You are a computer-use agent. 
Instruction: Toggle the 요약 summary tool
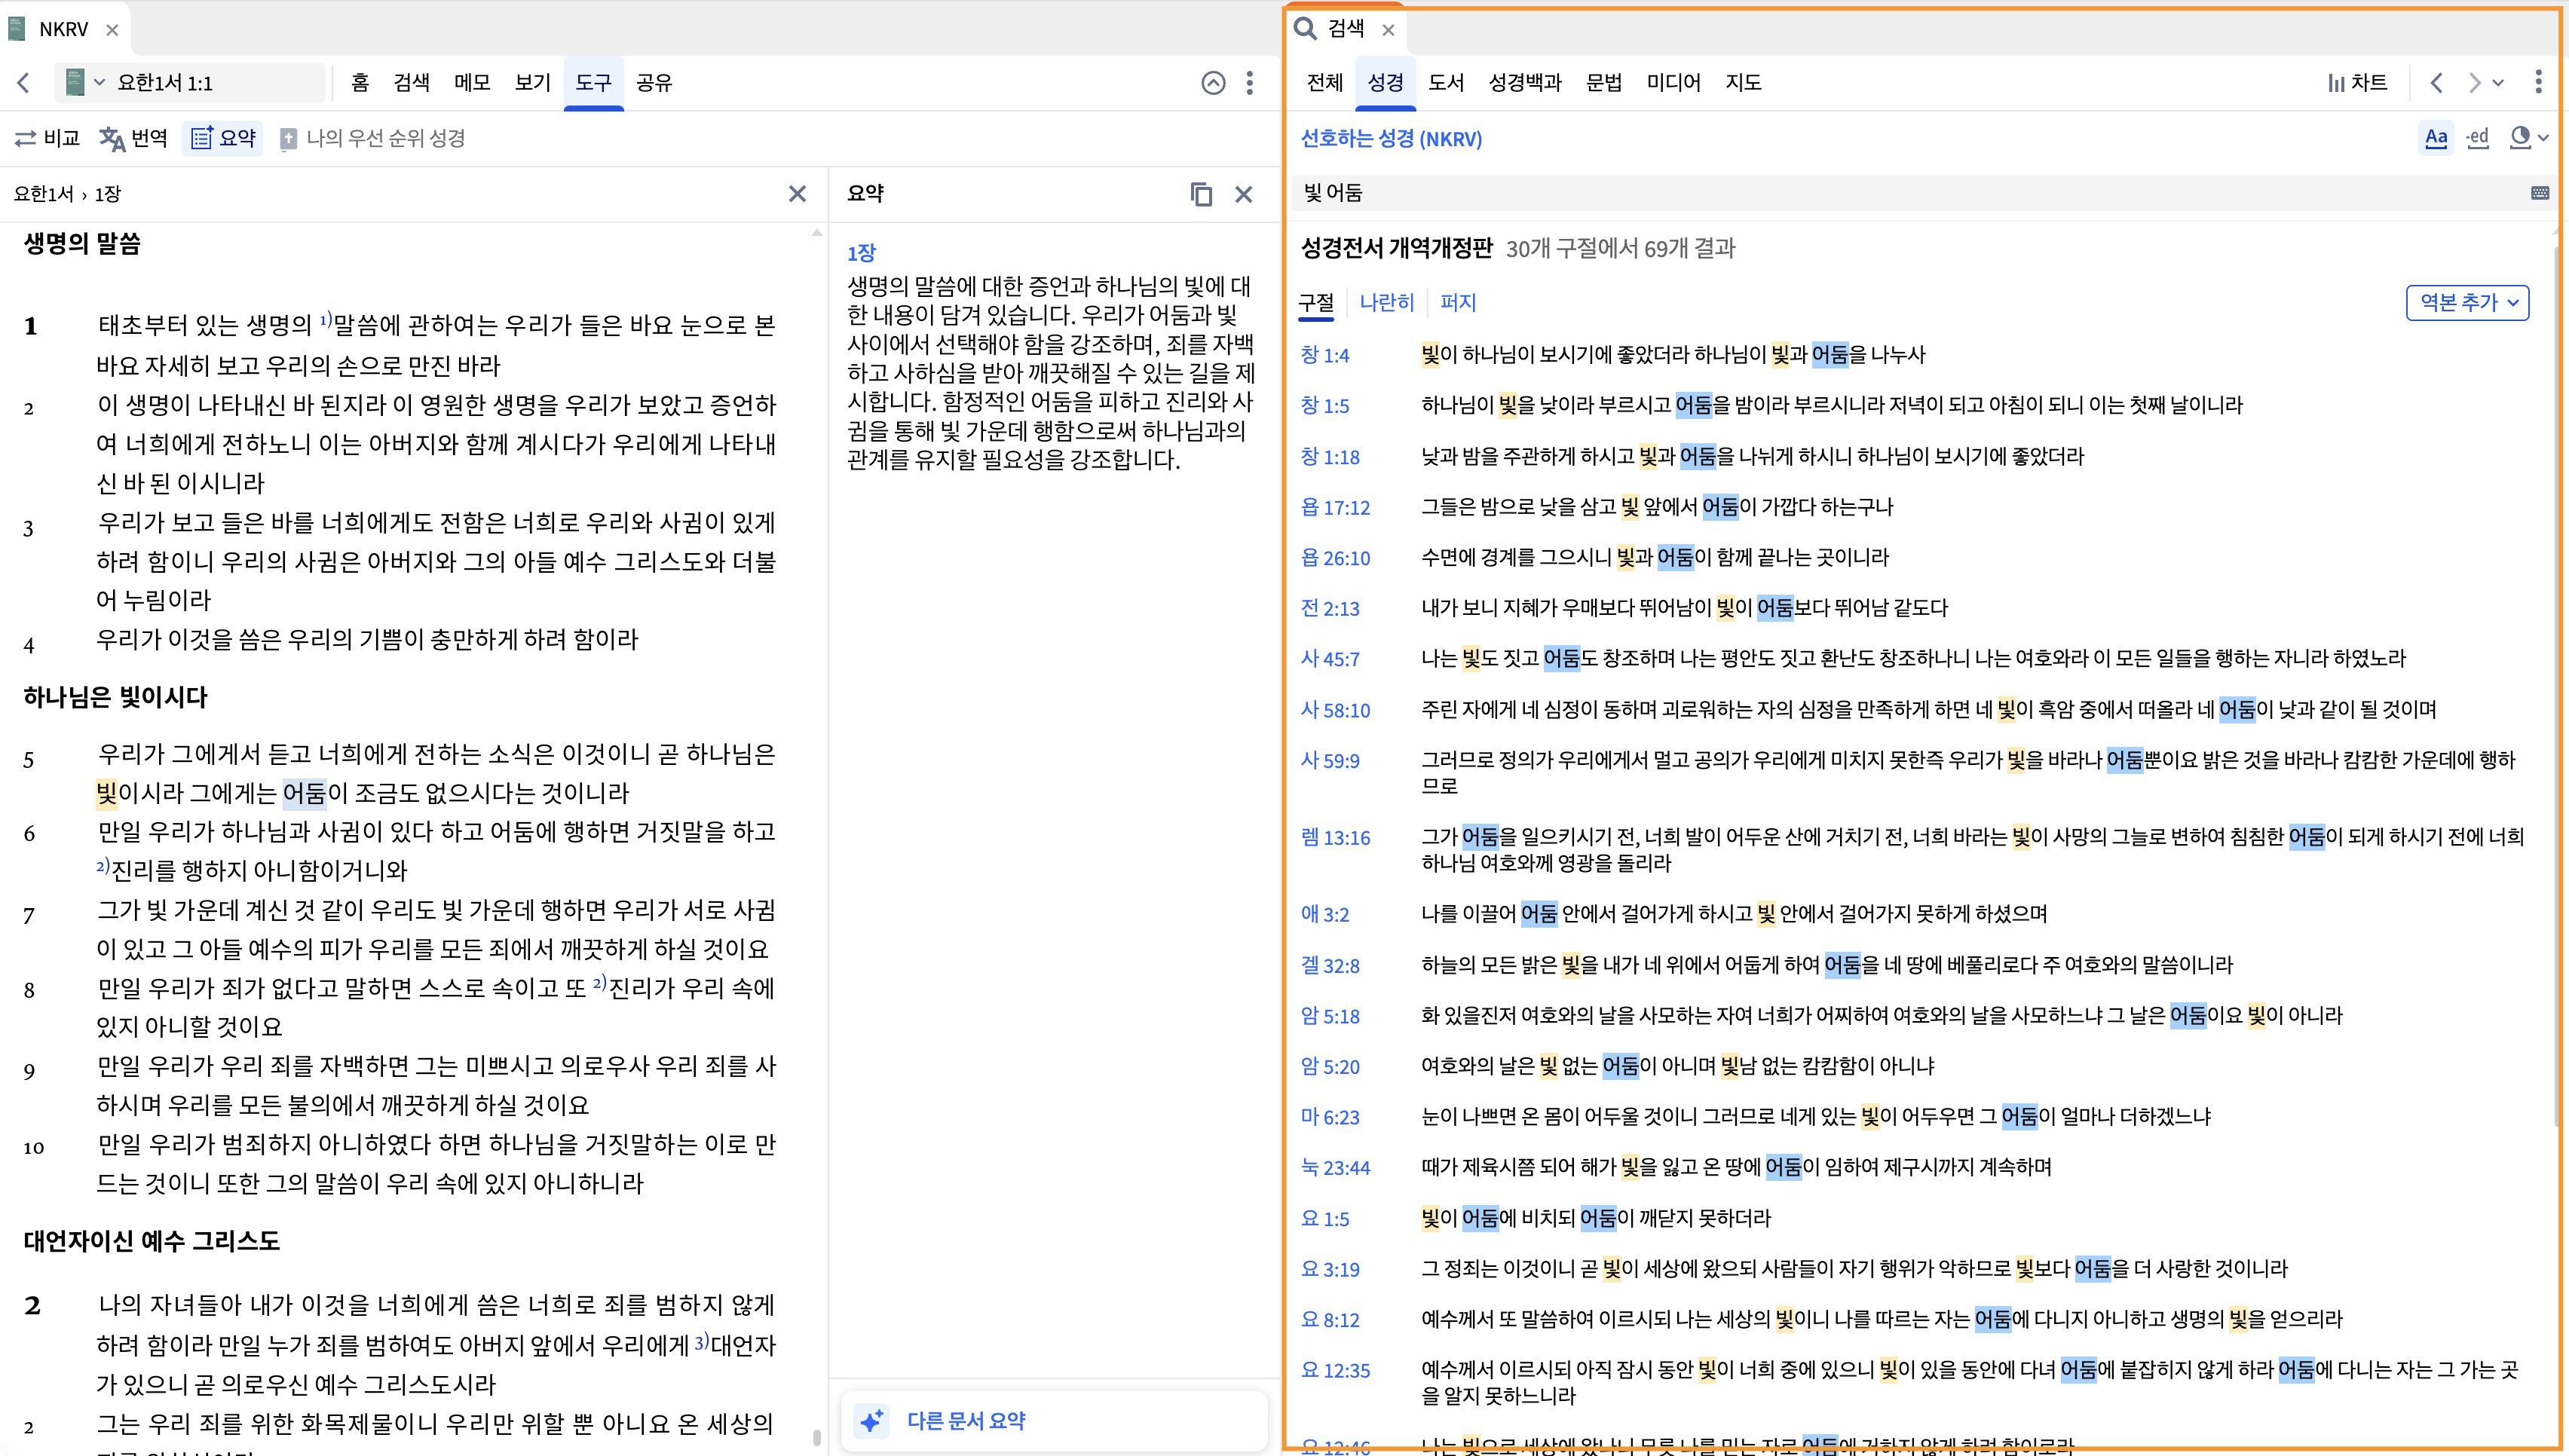click(223, 138)
